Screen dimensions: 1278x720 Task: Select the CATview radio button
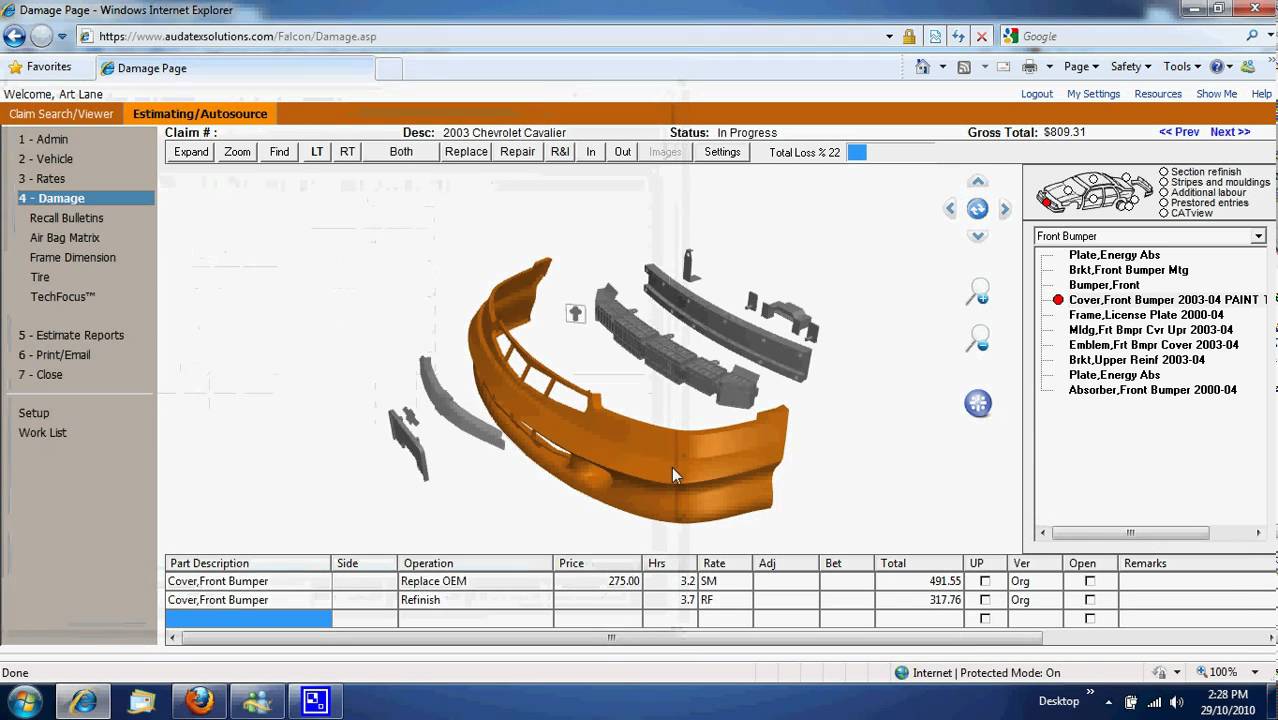coord(1164,213)
